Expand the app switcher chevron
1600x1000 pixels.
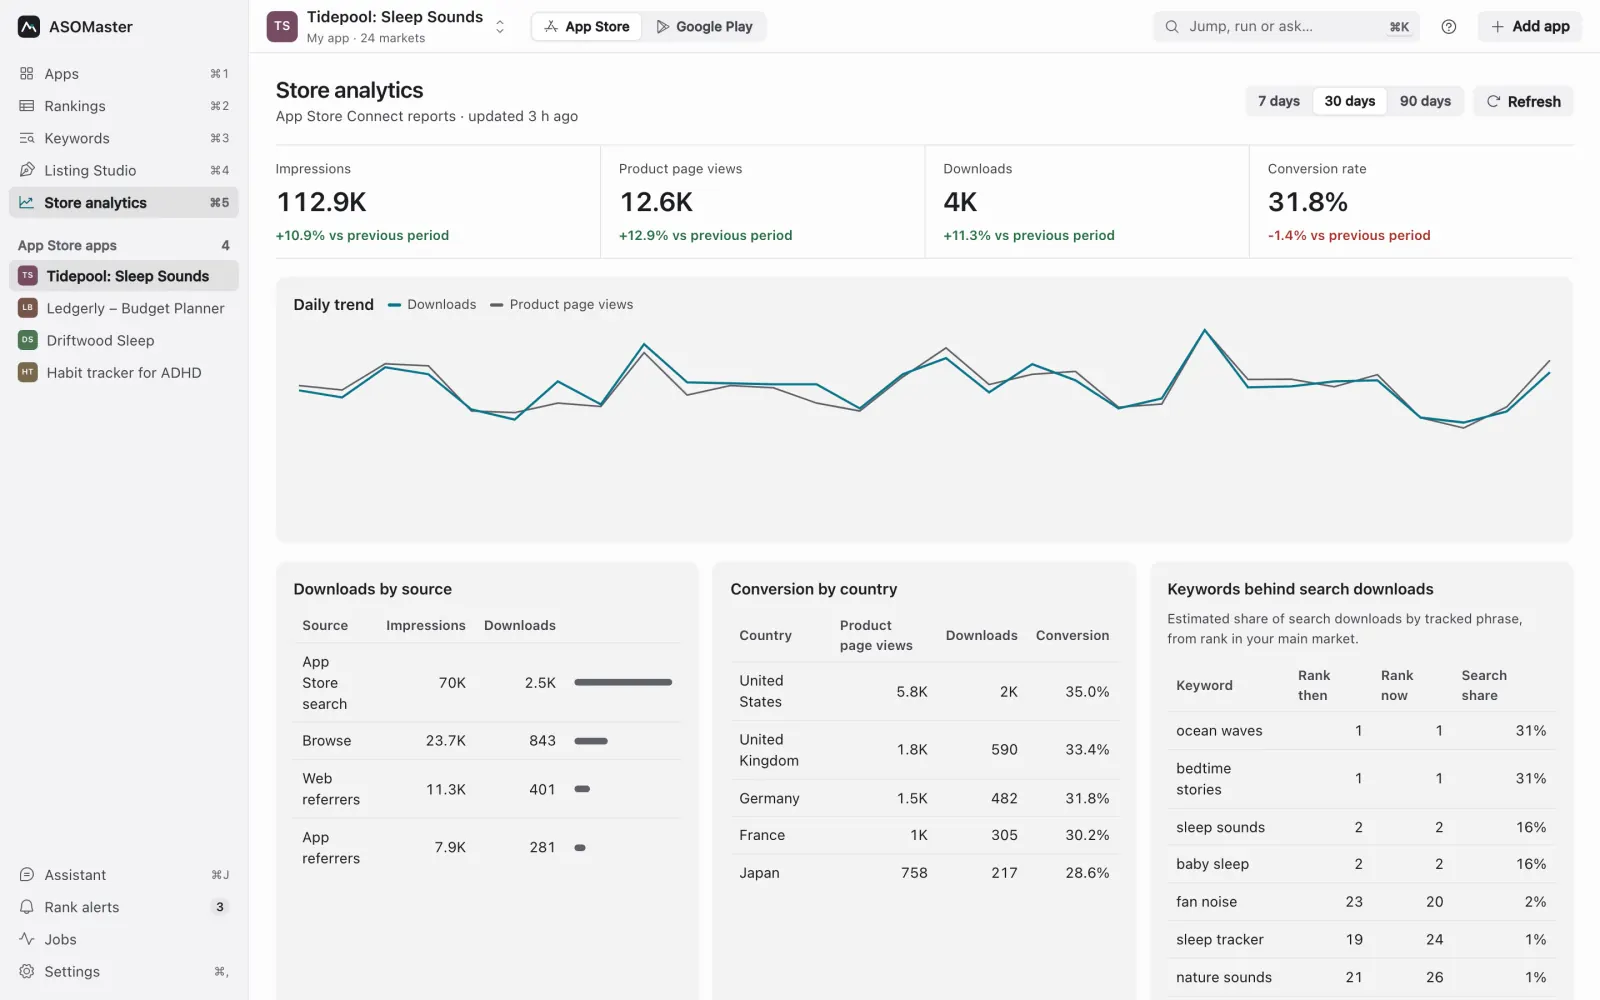[500, 27]
